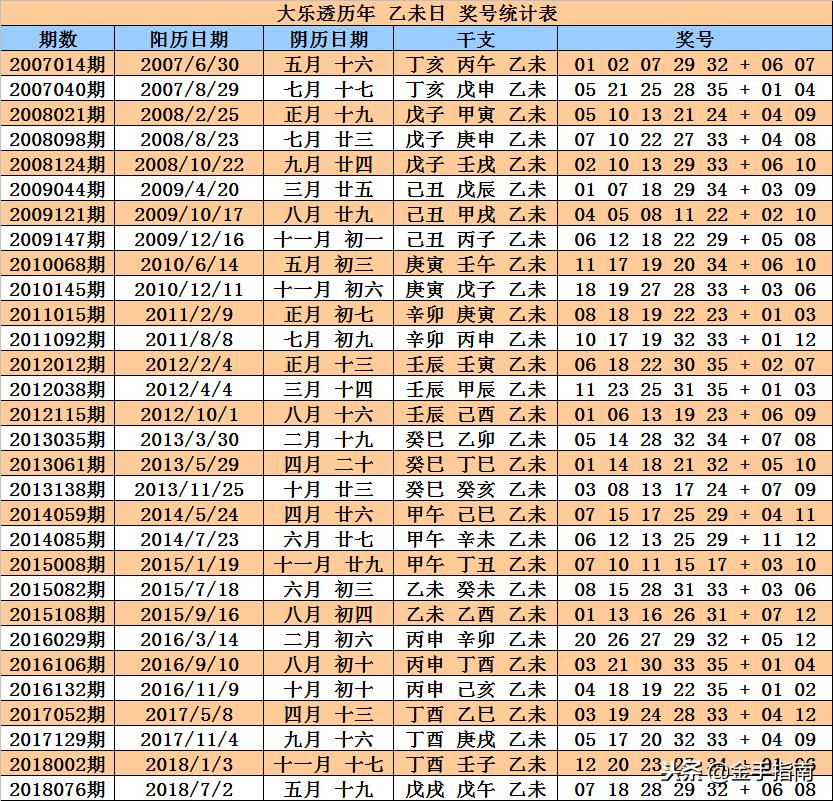Select numbers 06 12 13 25 29 + 11 12
The height and width of the screenshot is (801, 833).
(695, 539)
